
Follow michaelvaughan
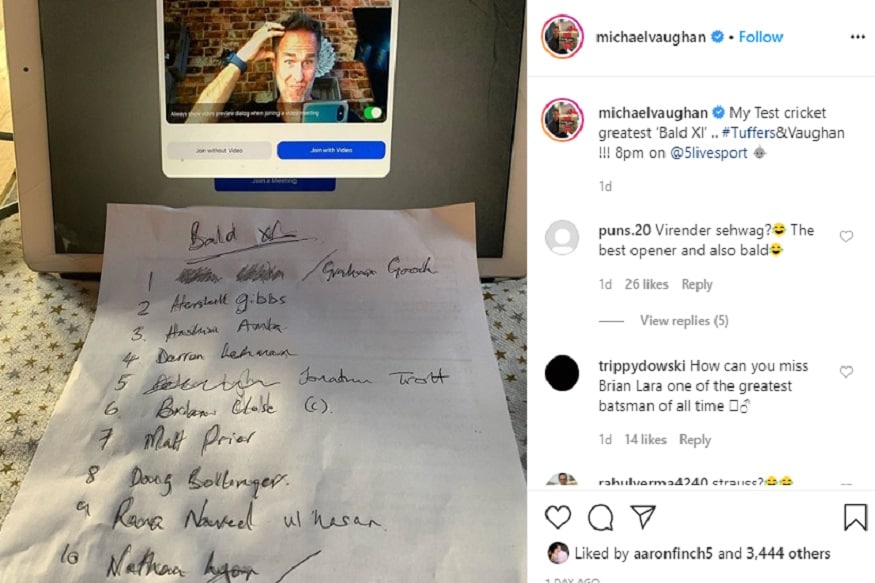click(x=761, y=37)
